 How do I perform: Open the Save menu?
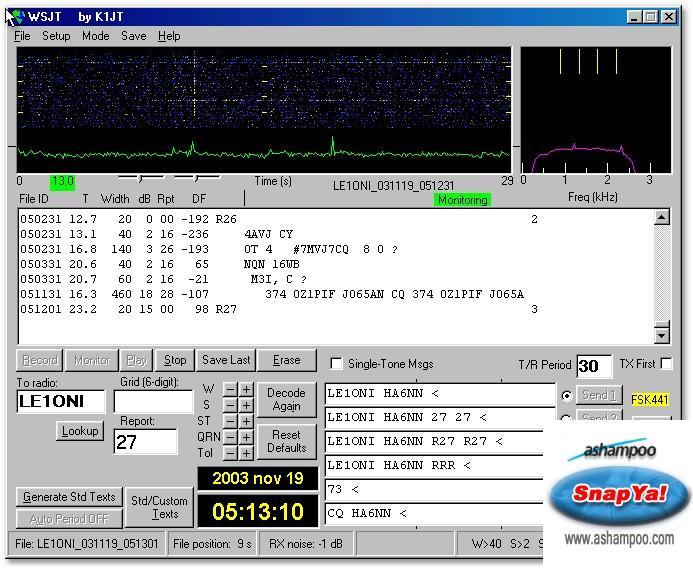point(133,36)
